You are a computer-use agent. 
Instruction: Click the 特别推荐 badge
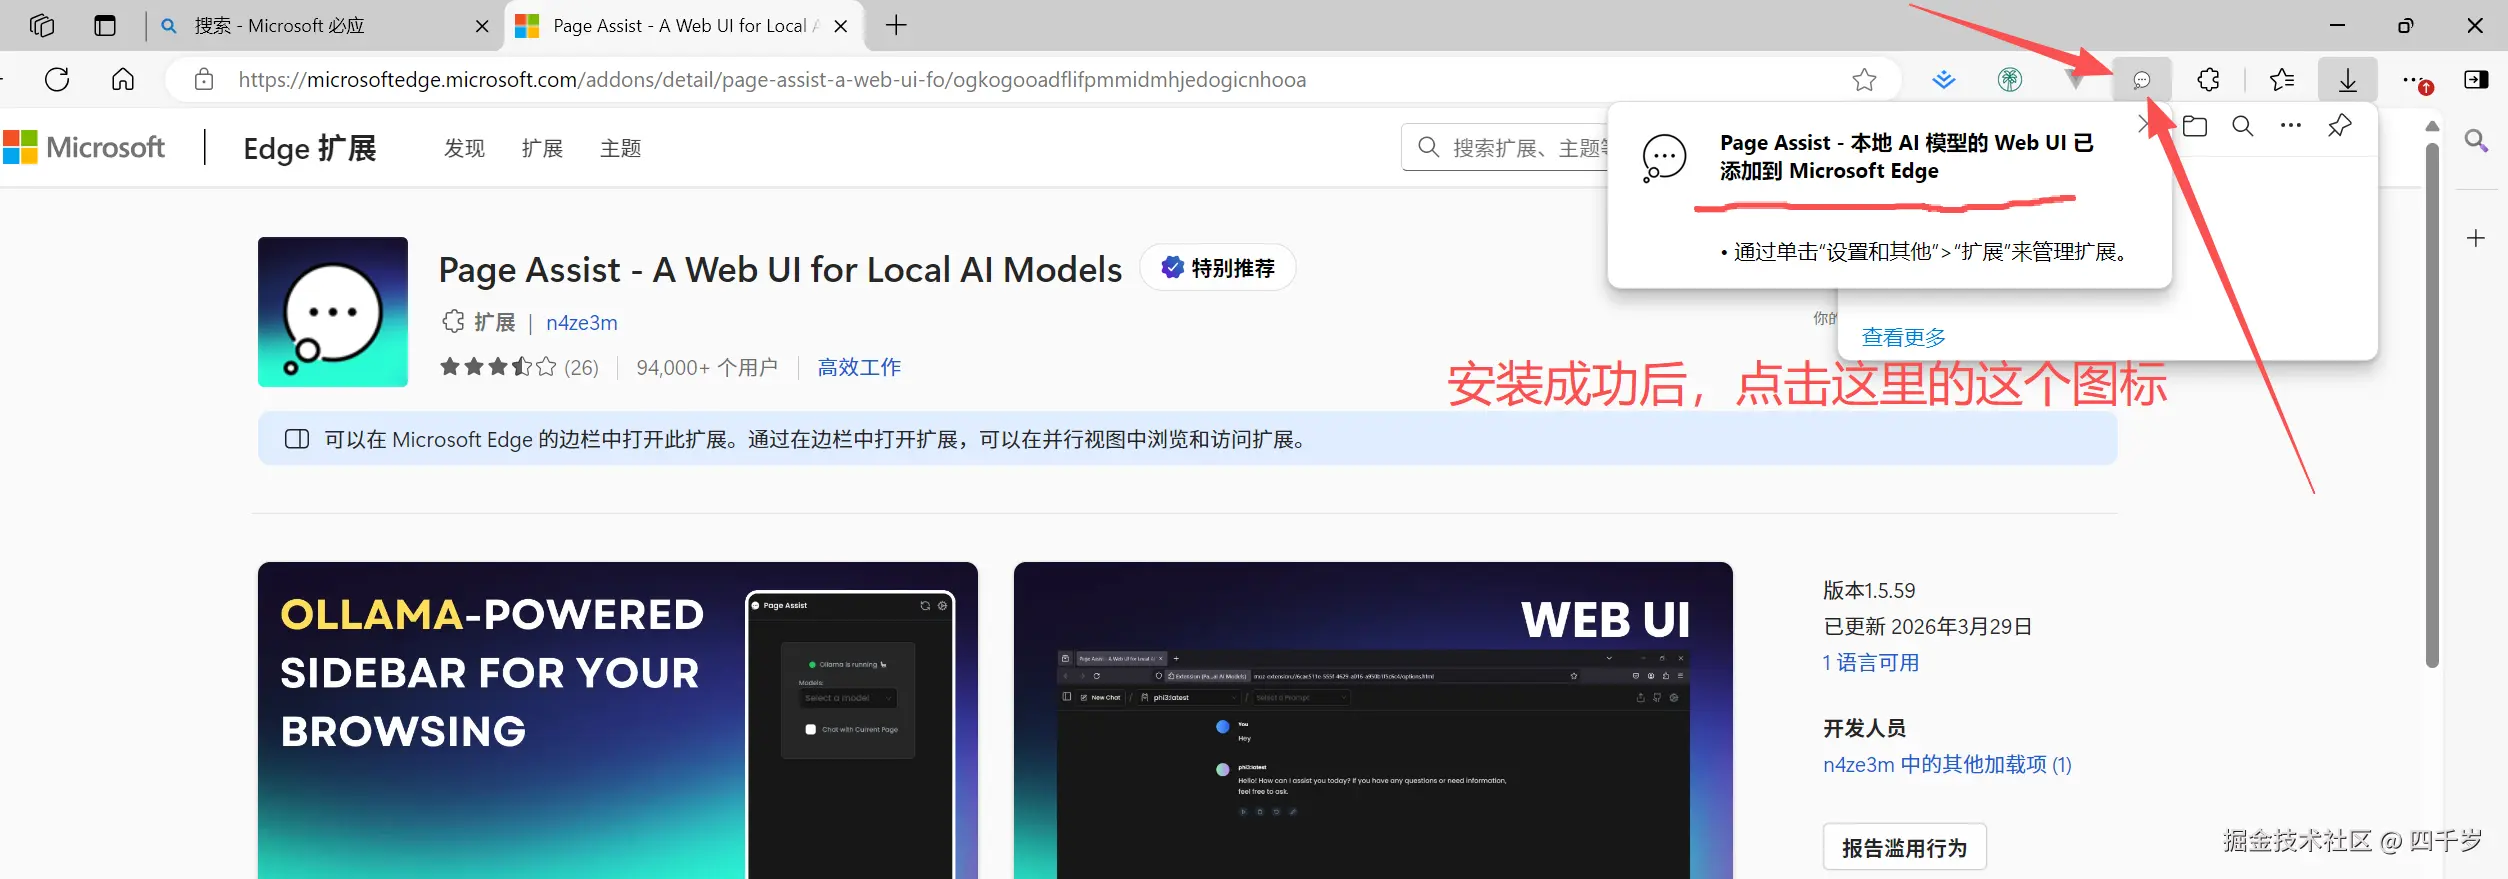[1218, 268]
